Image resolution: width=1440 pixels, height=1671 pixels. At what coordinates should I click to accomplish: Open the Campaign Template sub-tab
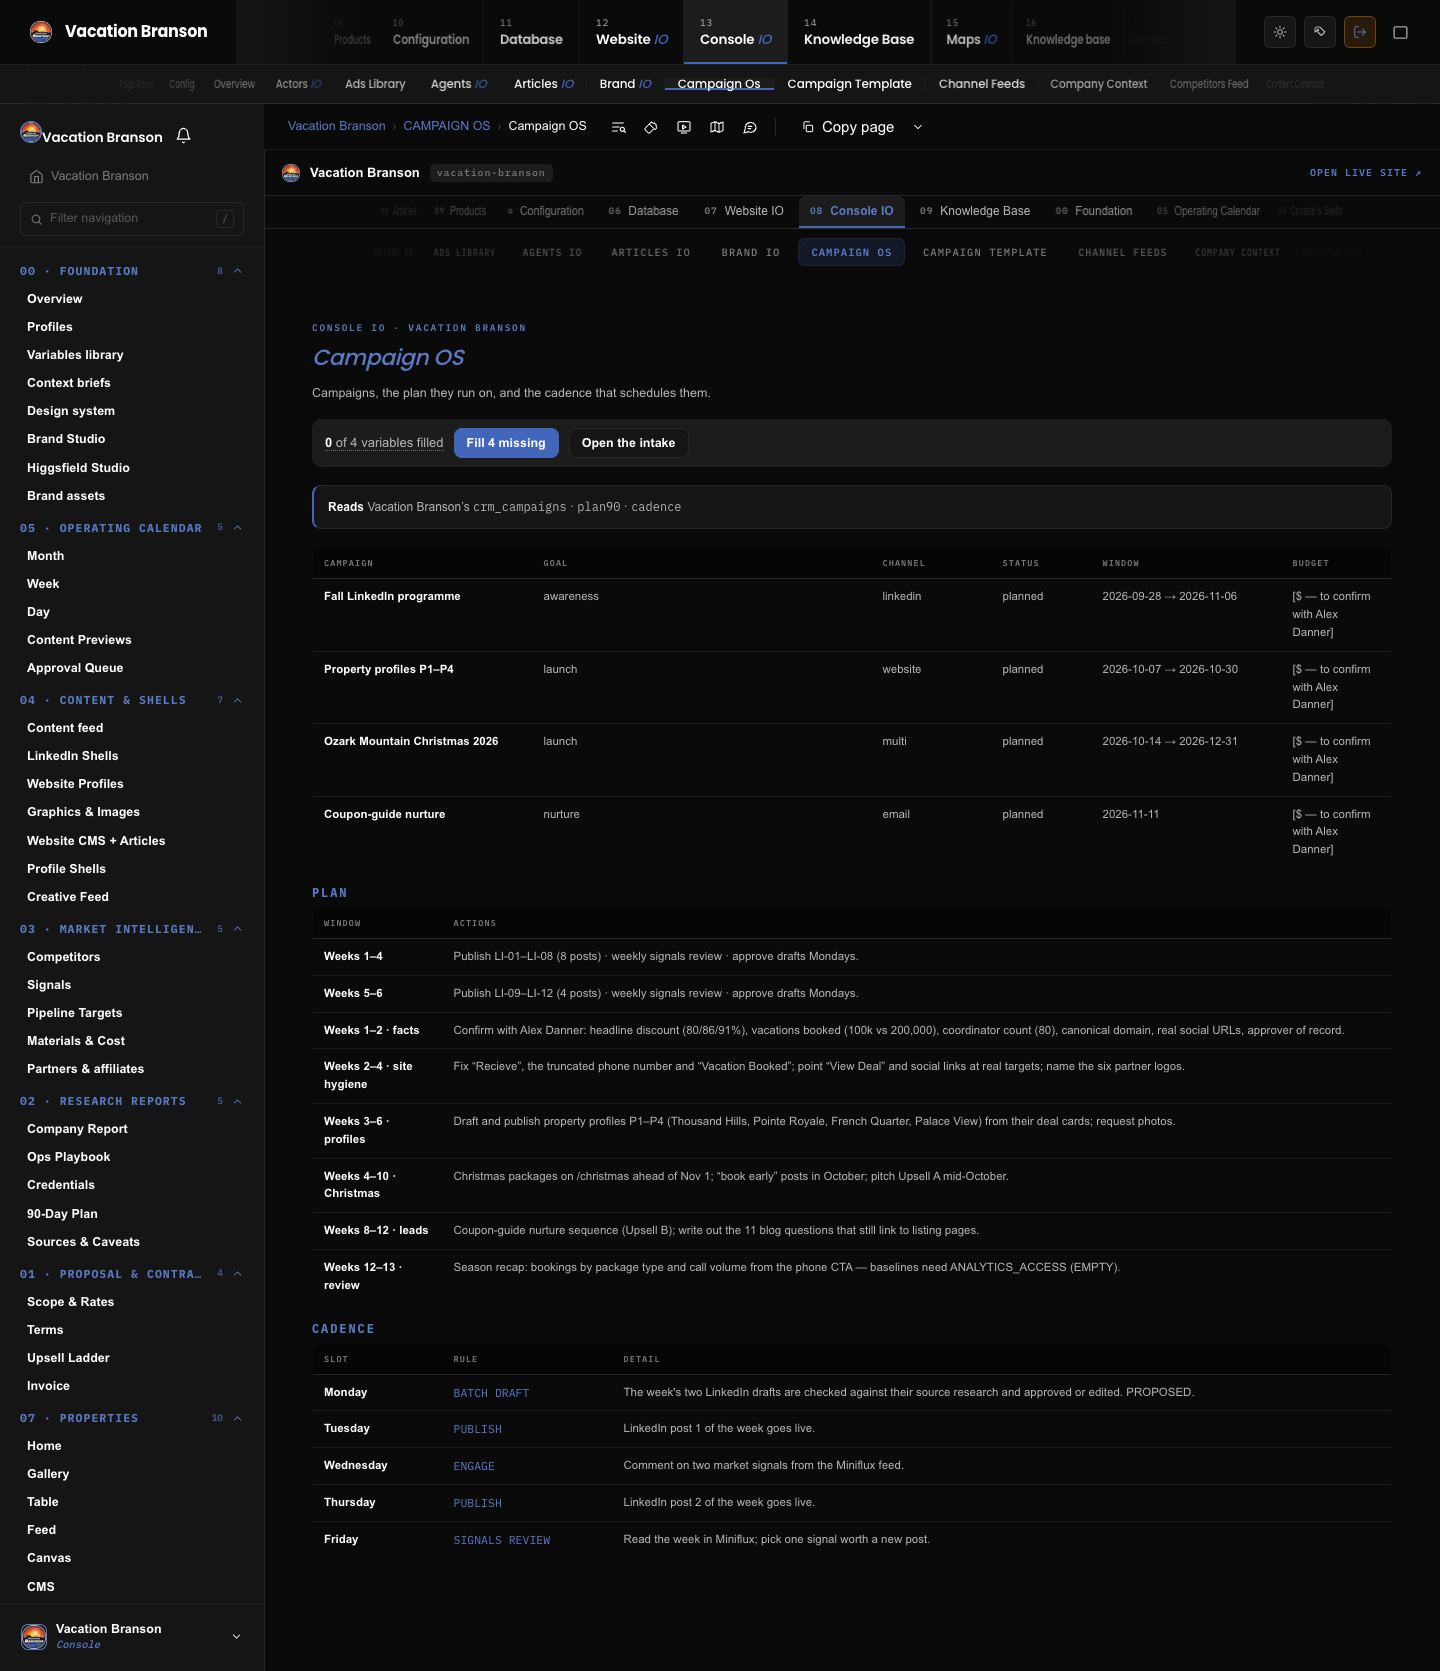coord(849,84)
